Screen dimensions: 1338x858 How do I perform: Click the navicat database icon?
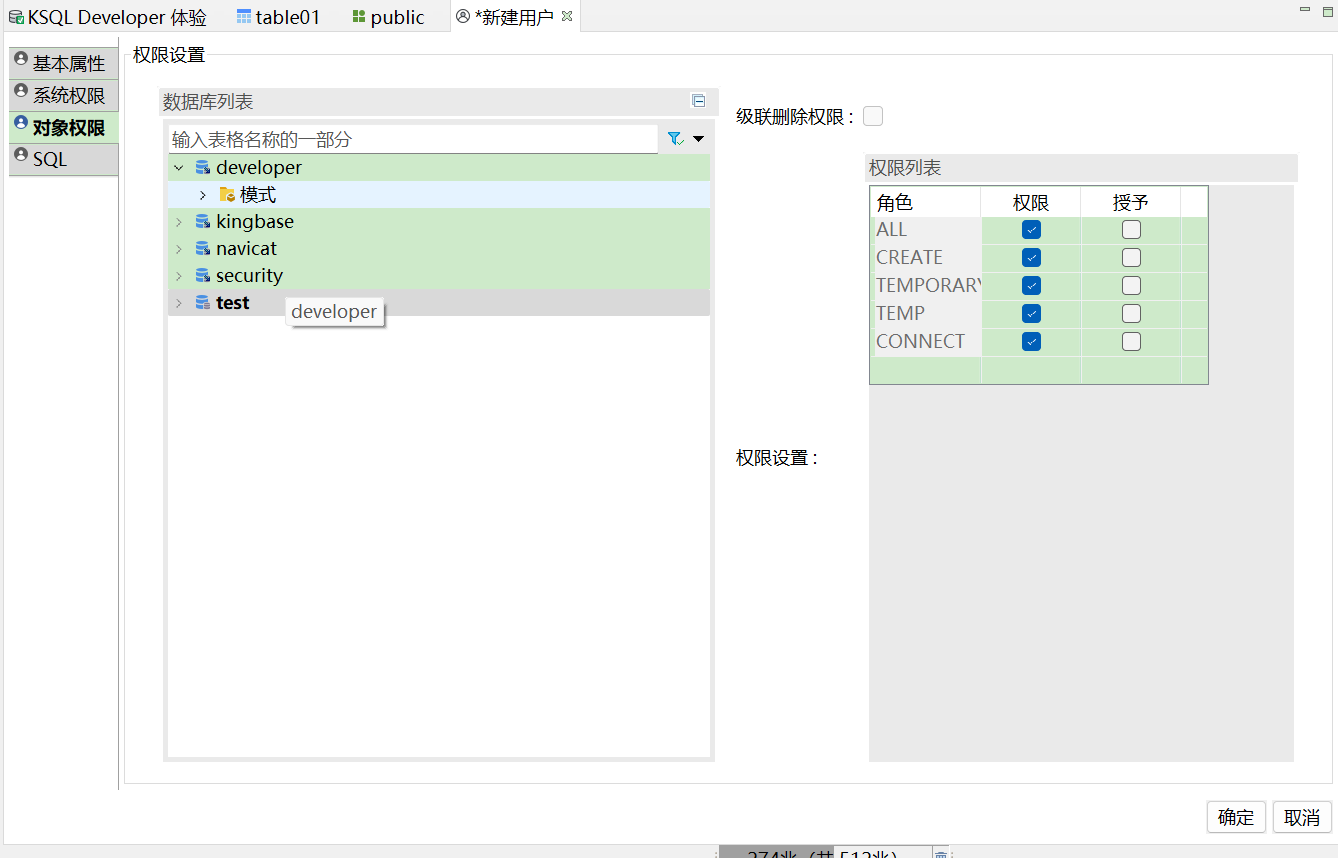[x=203, y=249]
